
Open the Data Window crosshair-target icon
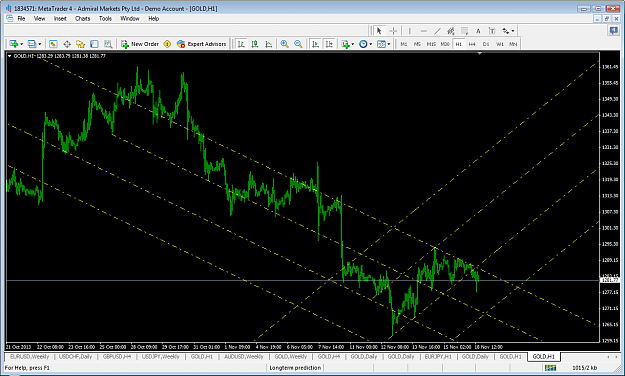click(67, 44)
